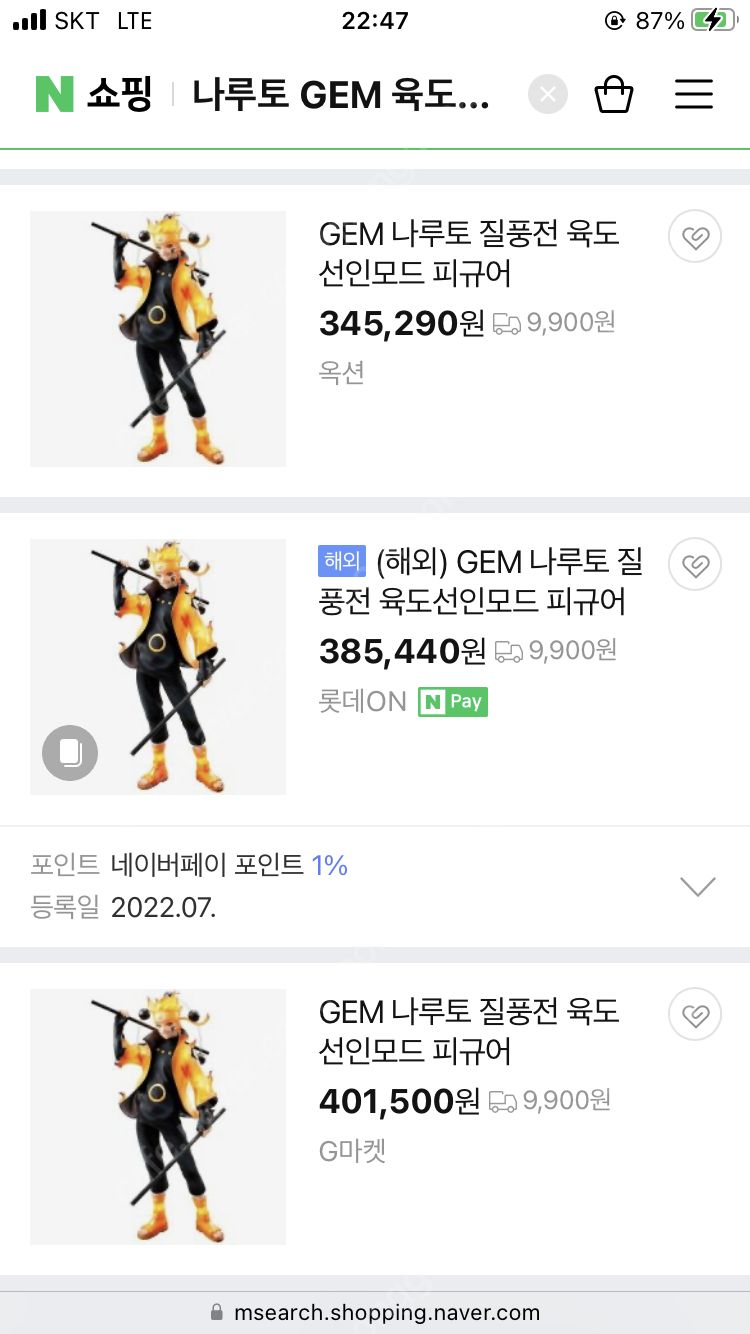Clear the search query with X icon
The width and height of the screenshot is (750, 1334).
tap(547, 95)
